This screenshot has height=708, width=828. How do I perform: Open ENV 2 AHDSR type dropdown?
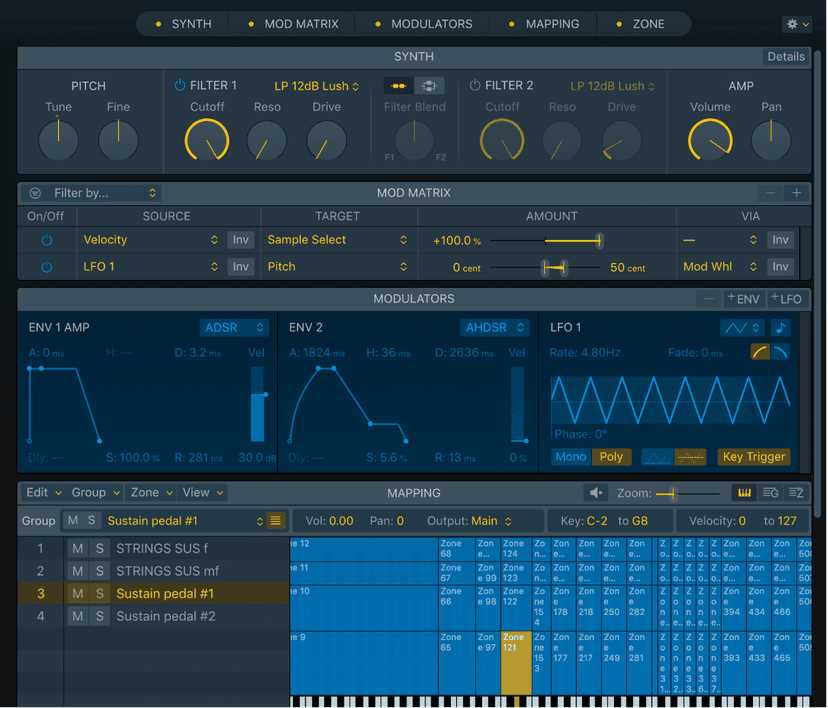(x=494, y=328)
